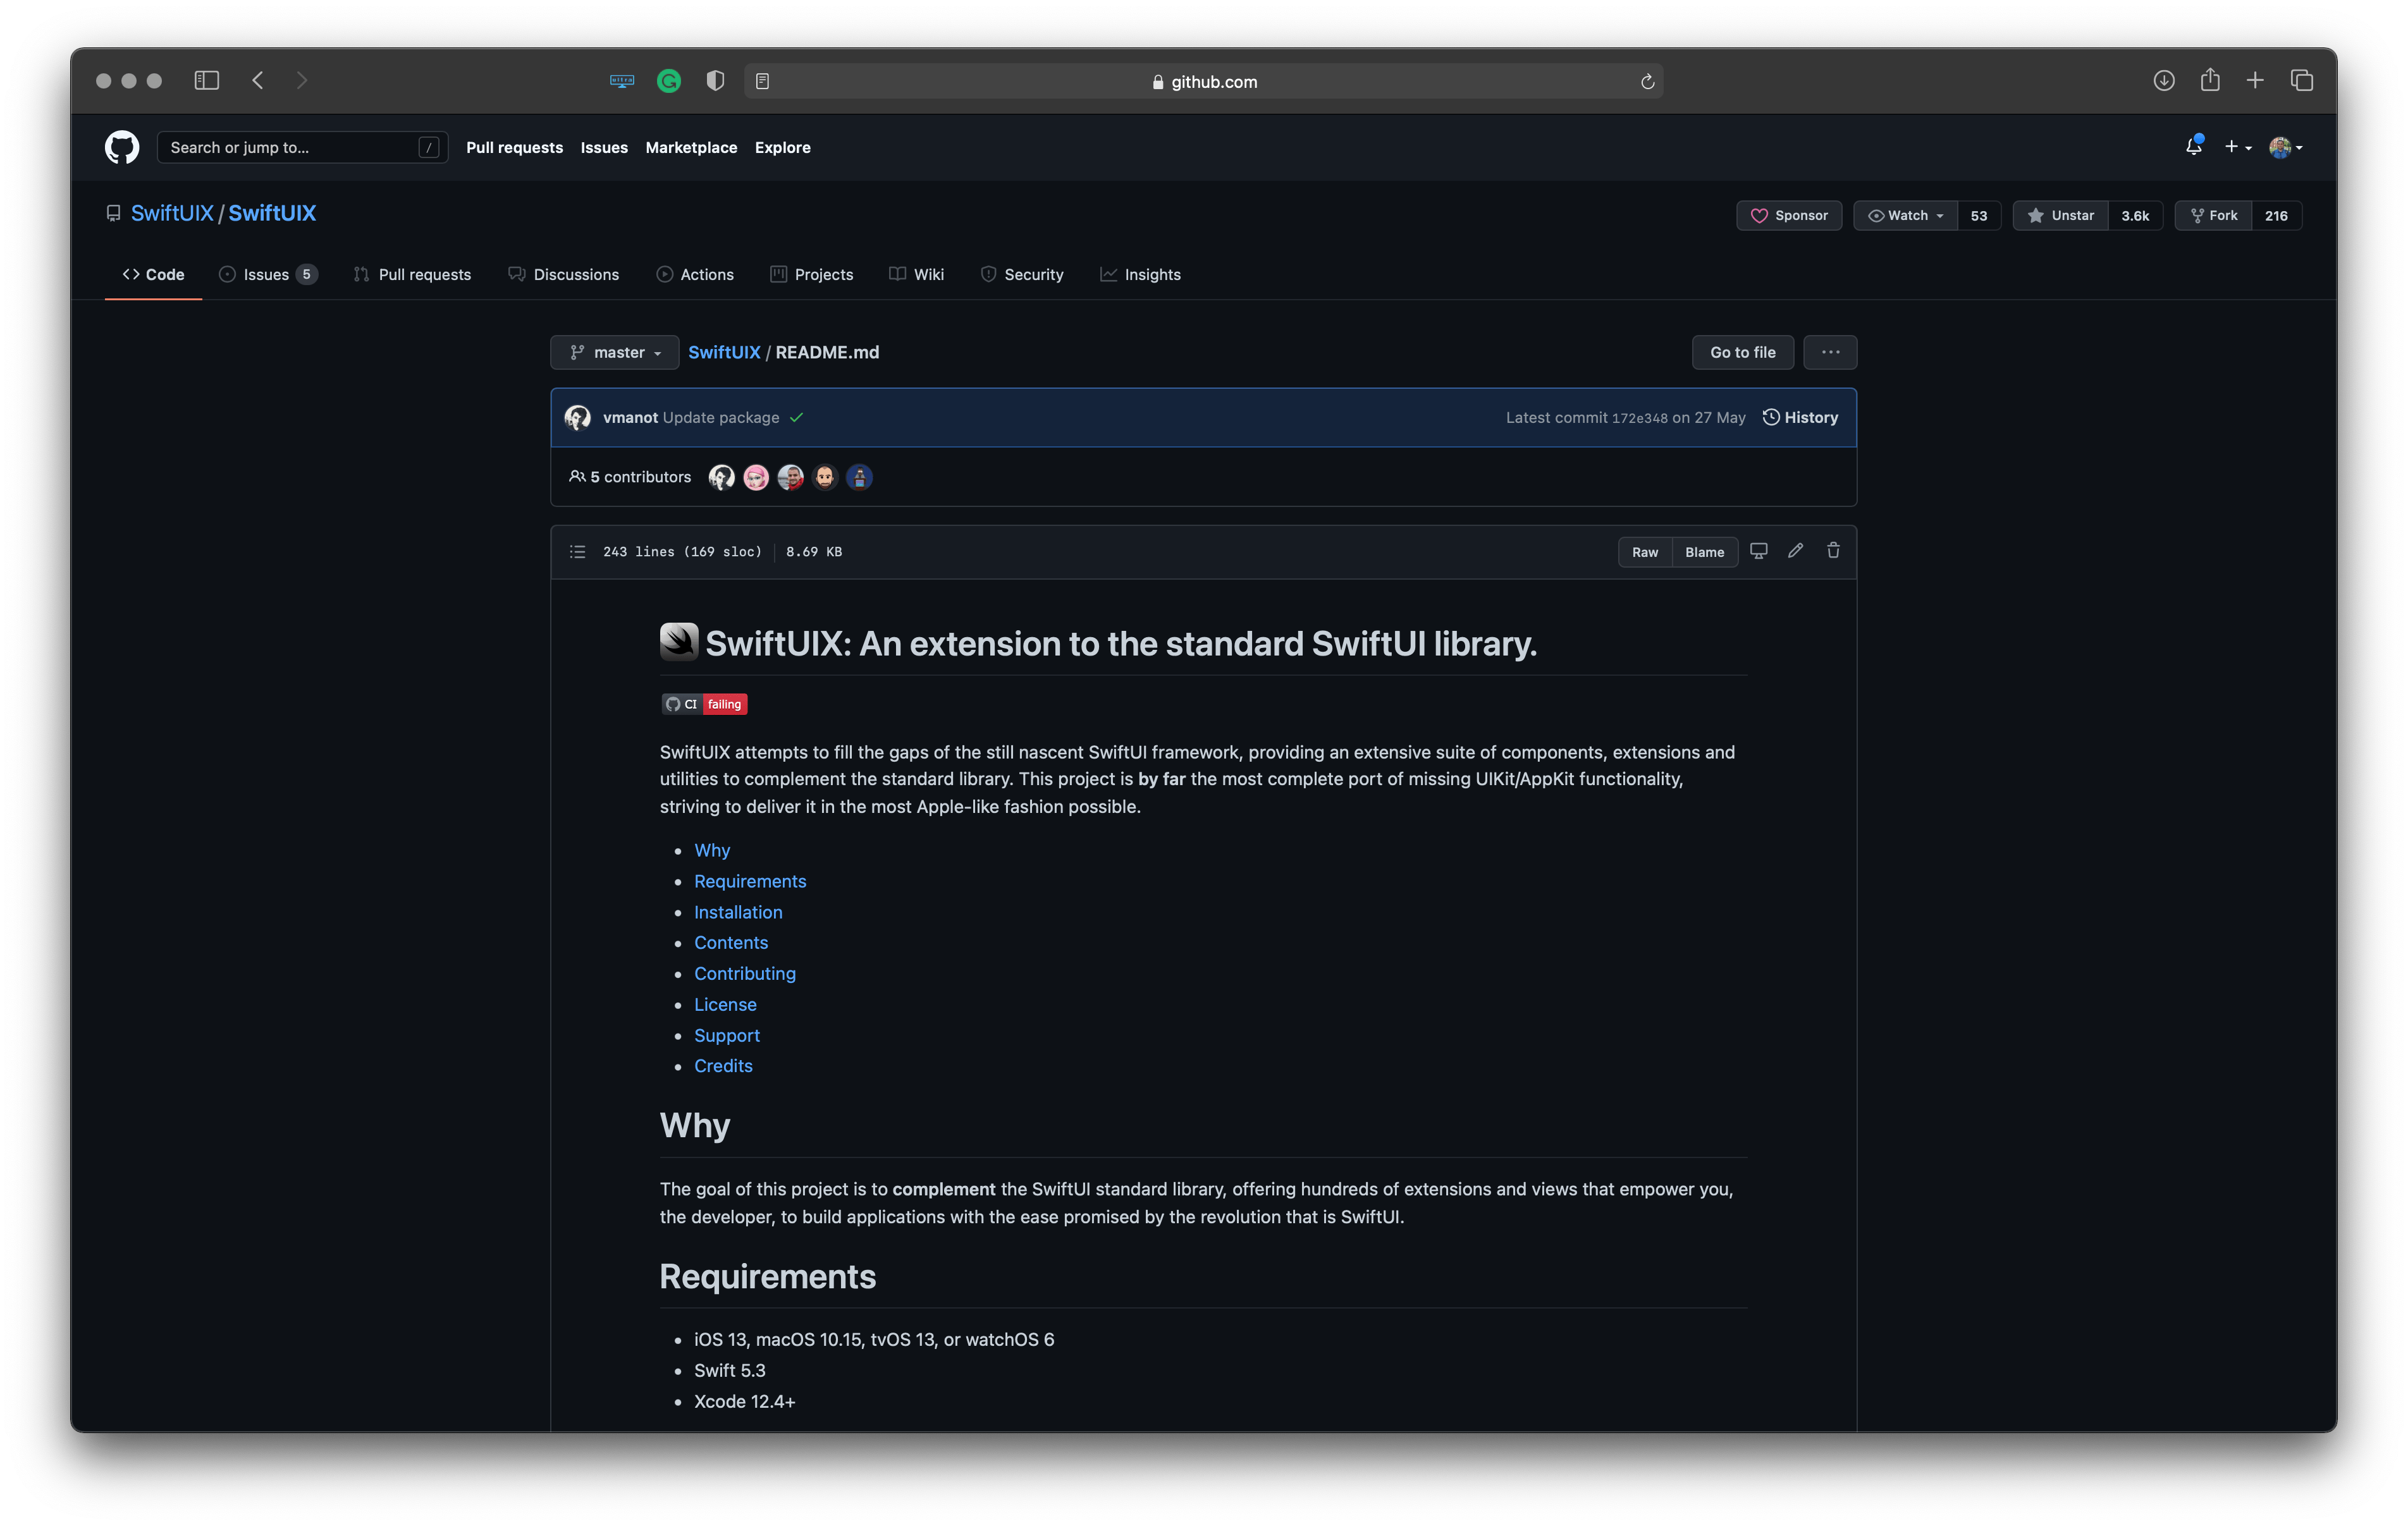Open the Insights tab
This screenshot has height=1526, width=2408.
click(x=1140, y=274)
